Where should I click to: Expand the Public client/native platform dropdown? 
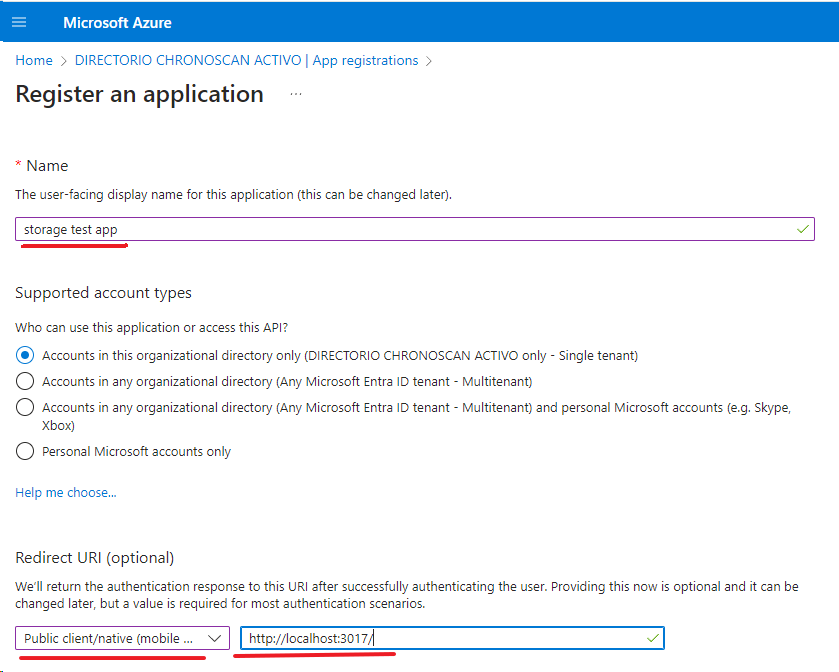pyautogui.click(x=122, y=638)
